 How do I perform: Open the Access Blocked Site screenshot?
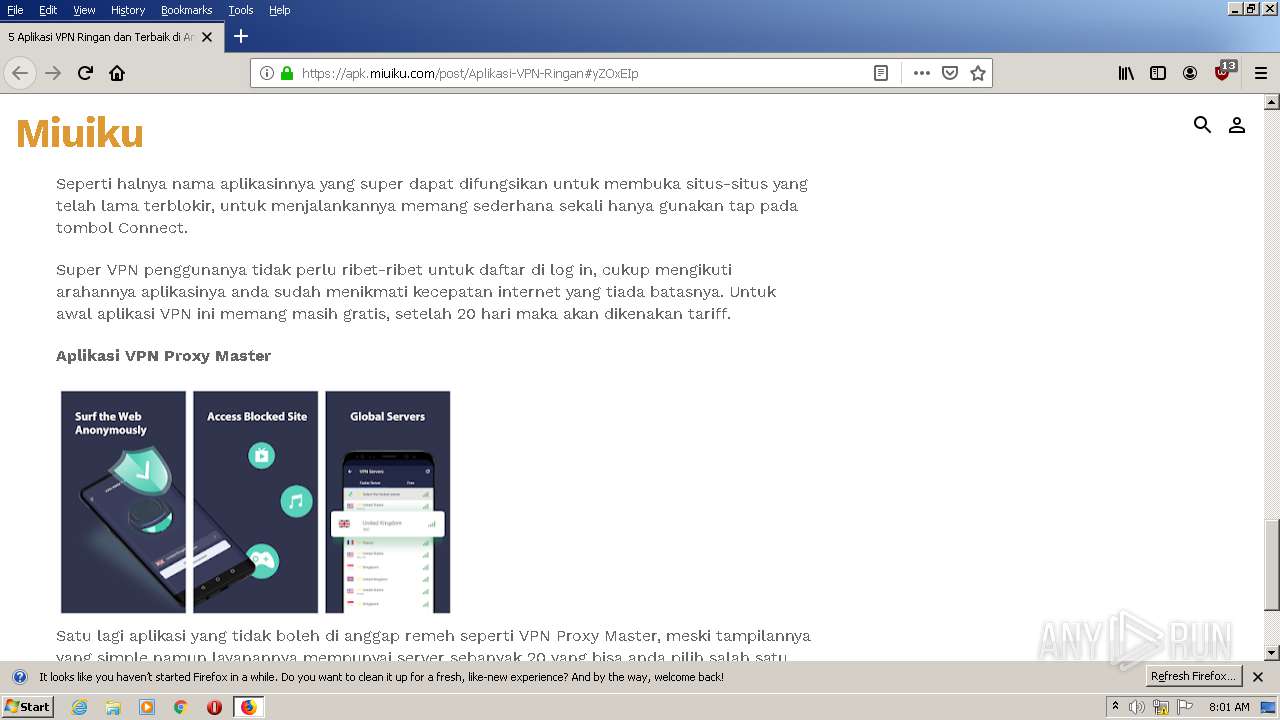tap(256, 502)
